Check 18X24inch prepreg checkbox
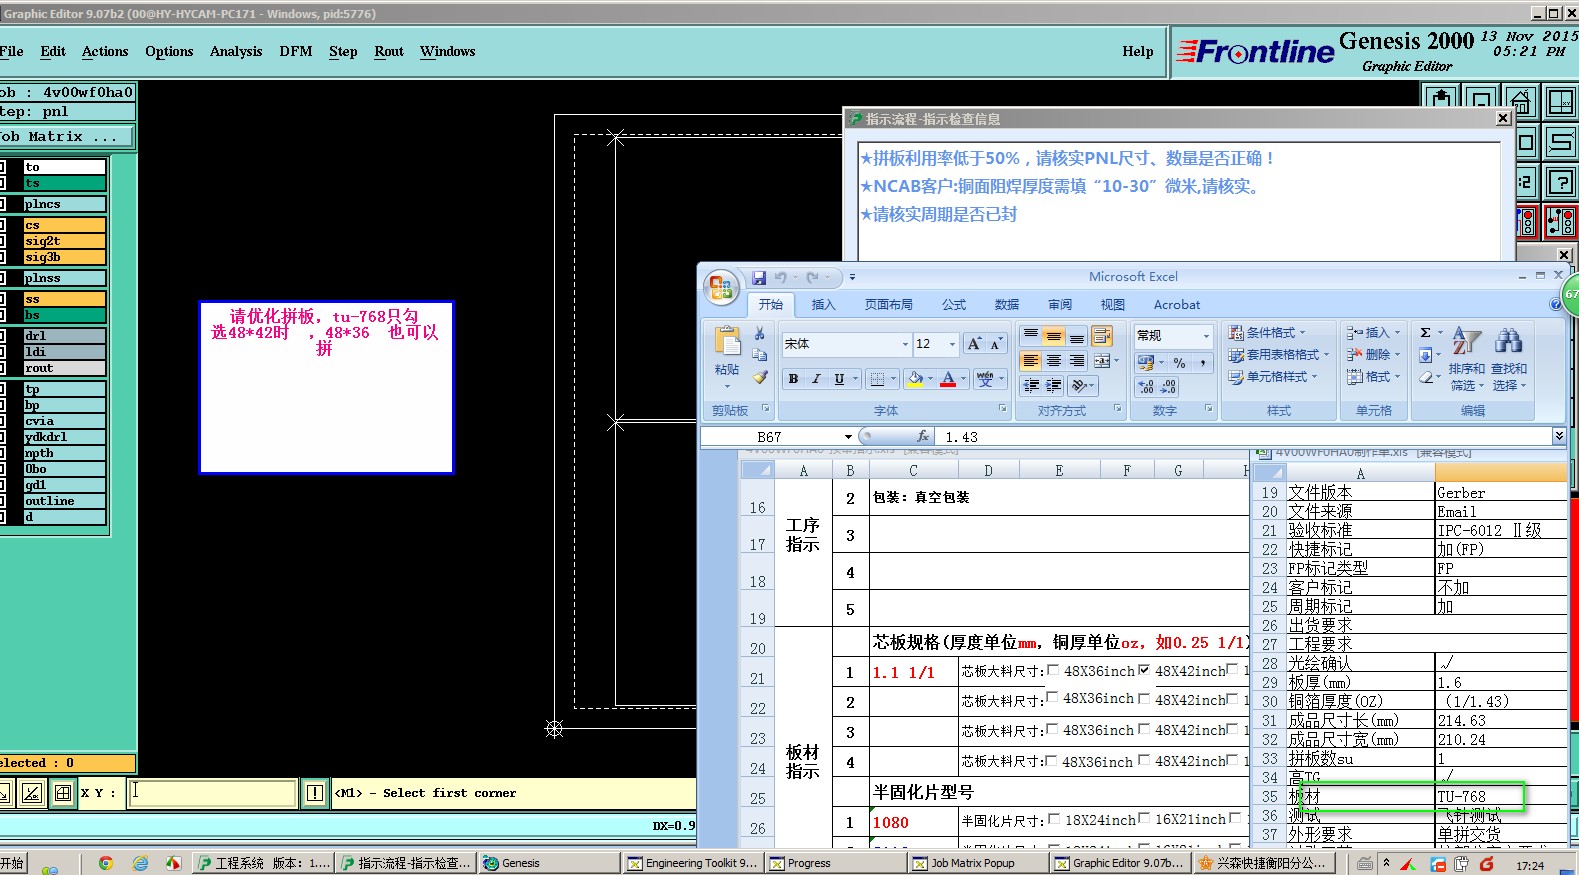The image size is (1579, 875). [1053, 819]
